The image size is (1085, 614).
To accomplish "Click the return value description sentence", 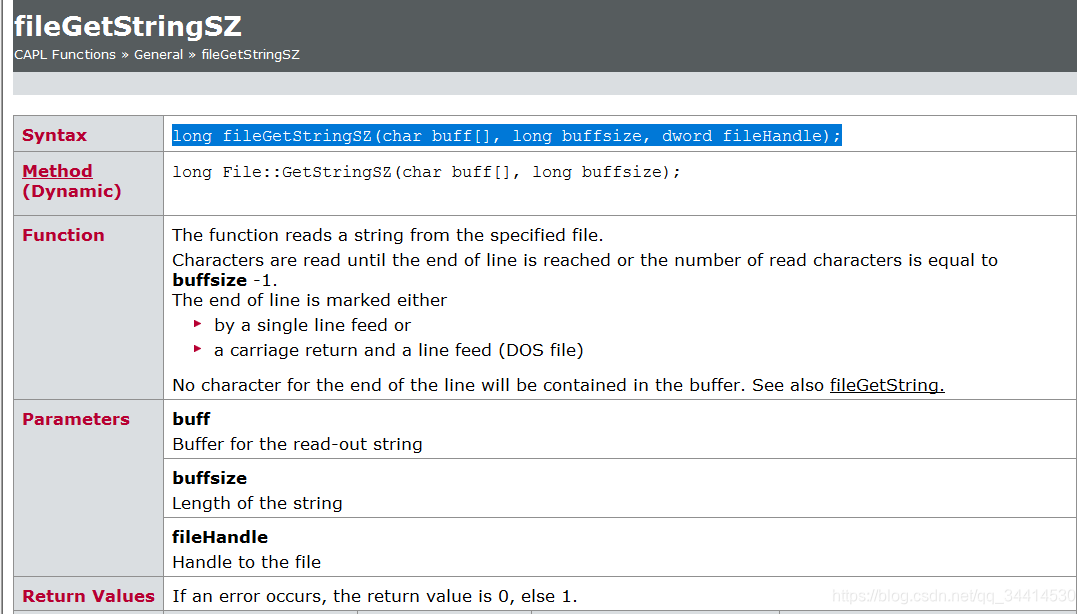I will click(375, 596).
